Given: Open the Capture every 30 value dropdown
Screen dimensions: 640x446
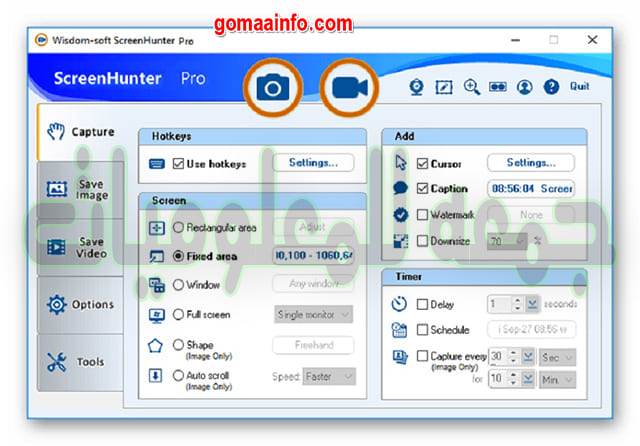Looking at the screenshot, I should tap(528, 357).
